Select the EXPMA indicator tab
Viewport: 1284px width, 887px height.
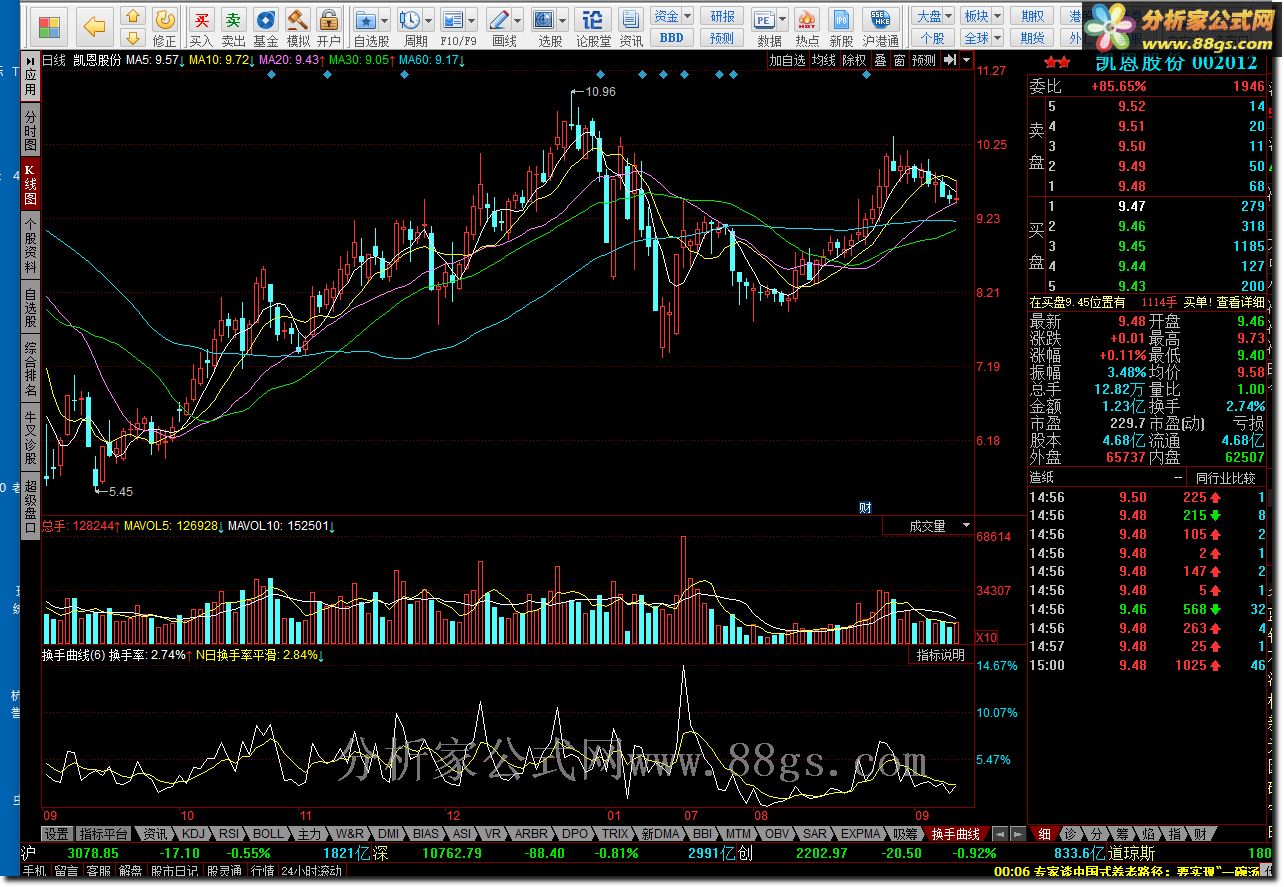(x=860, y=833)
